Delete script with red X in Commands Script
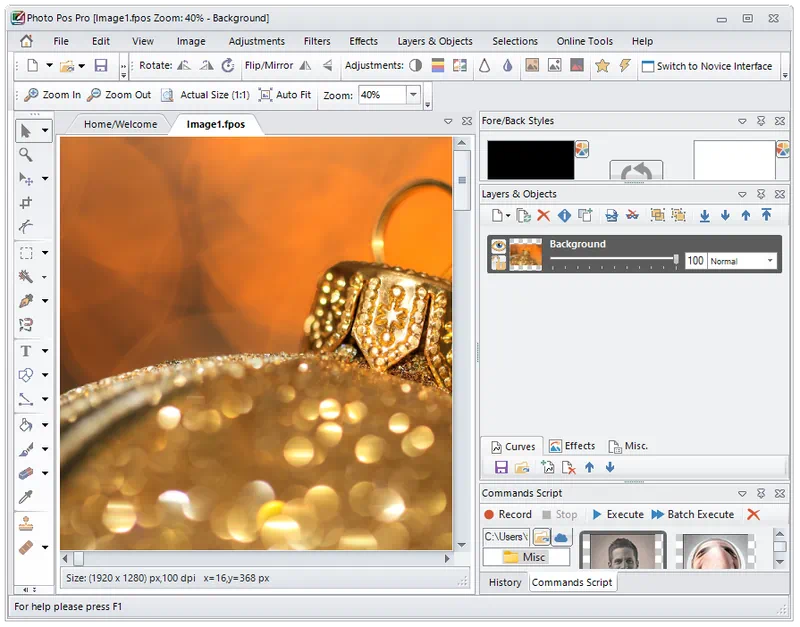The height and width of the screenshot is (627, 800). tap(754, 514)
